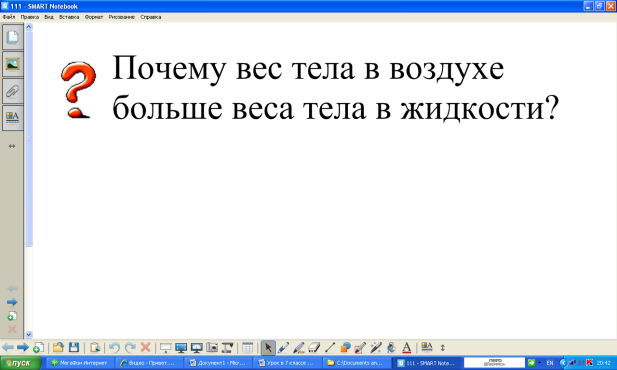This screenshot has height=370, width=617.
Task: Click green Nero search go arrow
Action: pyautogui.click(x=532, y=363)
